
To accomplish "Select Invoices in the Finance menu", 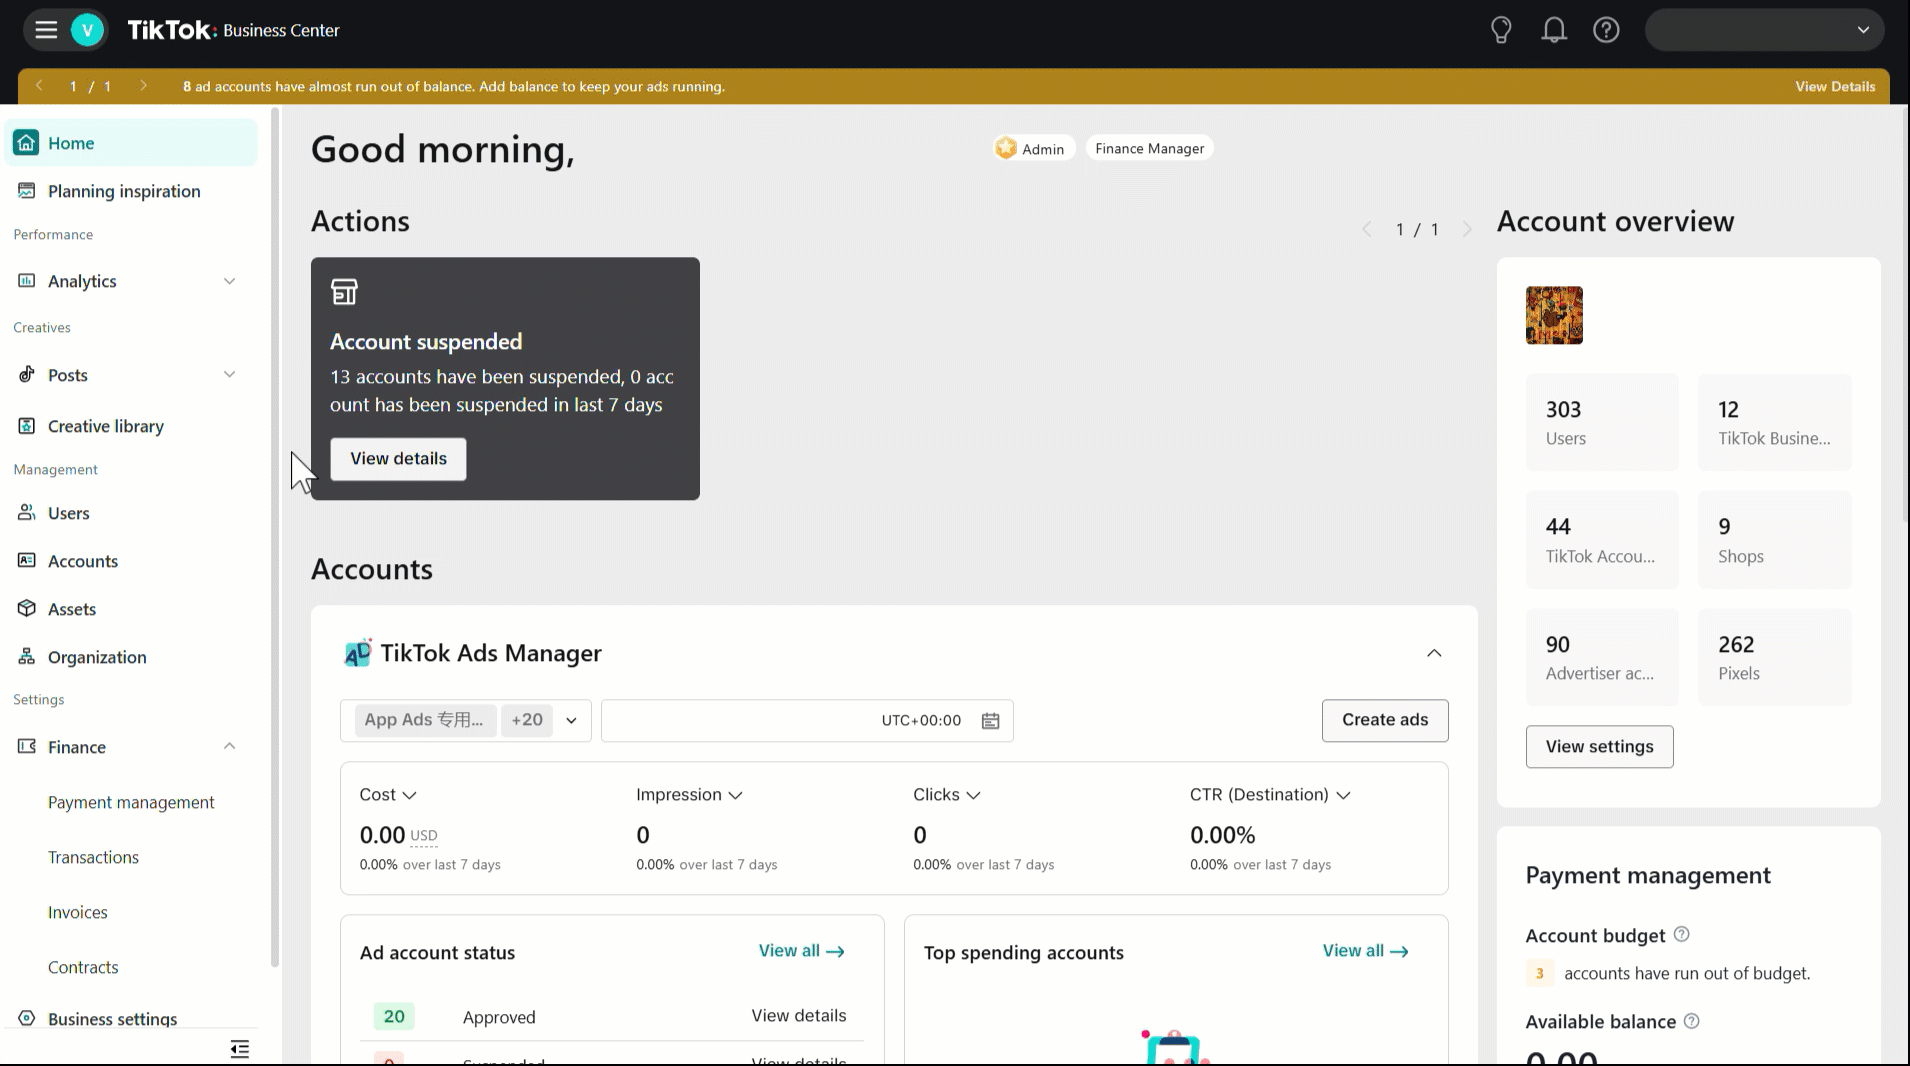I will 77,911.
